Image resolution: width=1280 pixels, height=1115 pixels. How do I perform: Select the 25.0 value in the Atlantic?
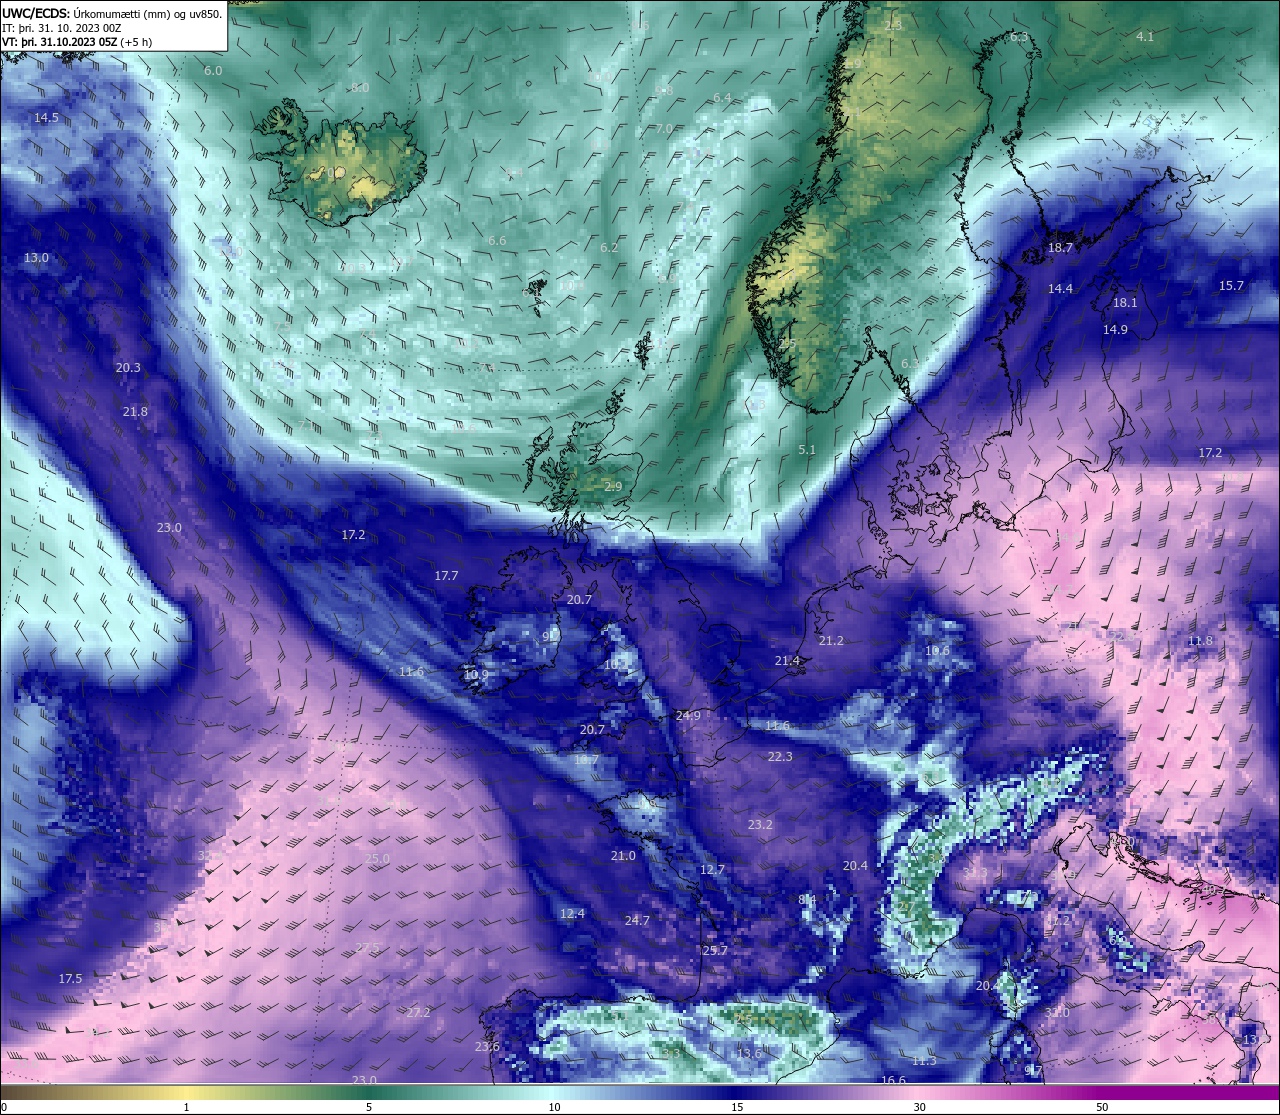click(377, 859)
